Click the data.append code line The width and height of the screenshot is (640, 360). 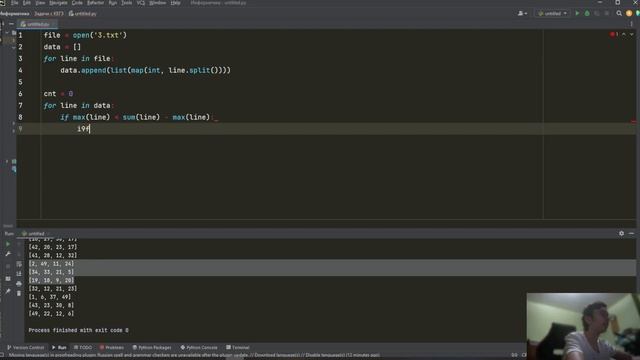pos(145,70)
